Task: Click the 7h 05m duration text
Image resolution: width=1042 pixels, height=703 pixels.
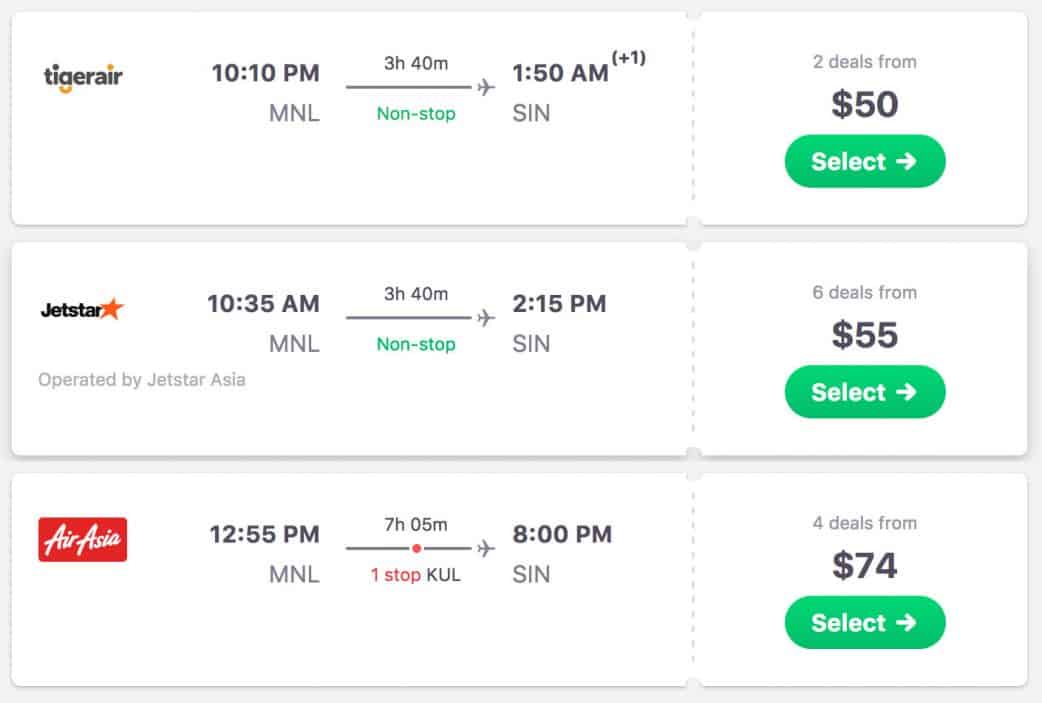Action: pyautogui.click(x=416, y=524)
